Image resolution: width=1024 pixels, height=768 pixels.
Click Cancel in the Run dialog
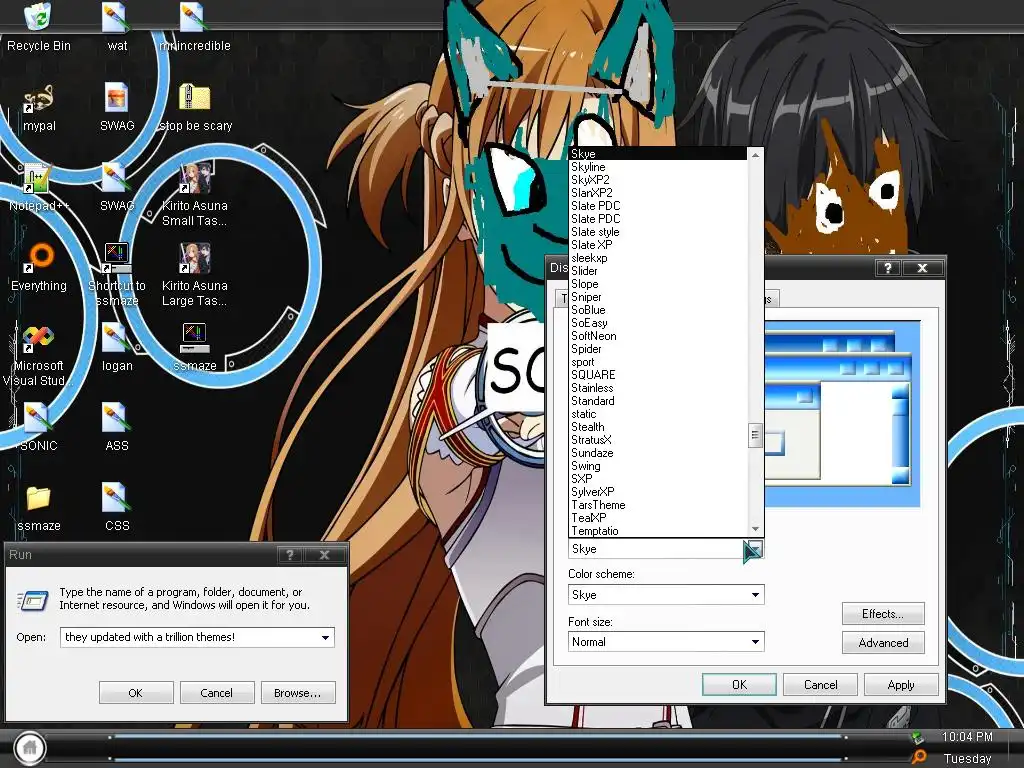coord(217,693)
